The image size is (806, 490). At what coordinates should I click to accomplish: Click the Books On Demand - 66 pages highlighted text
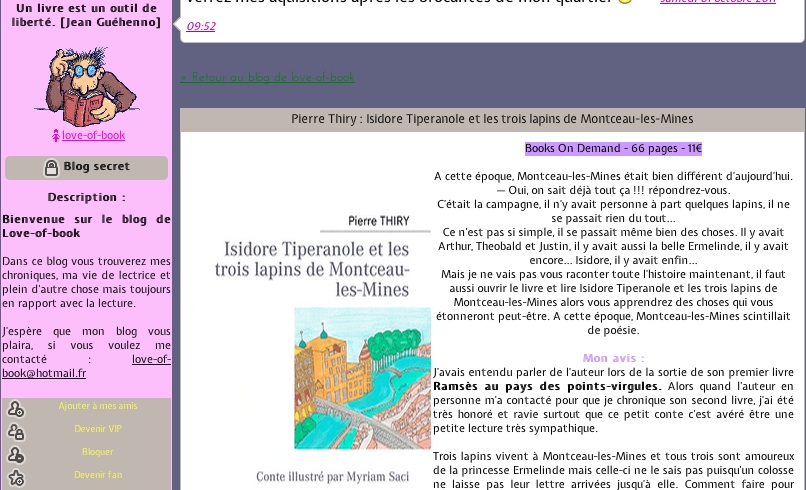pyautogui.click(x=613, y=149)
